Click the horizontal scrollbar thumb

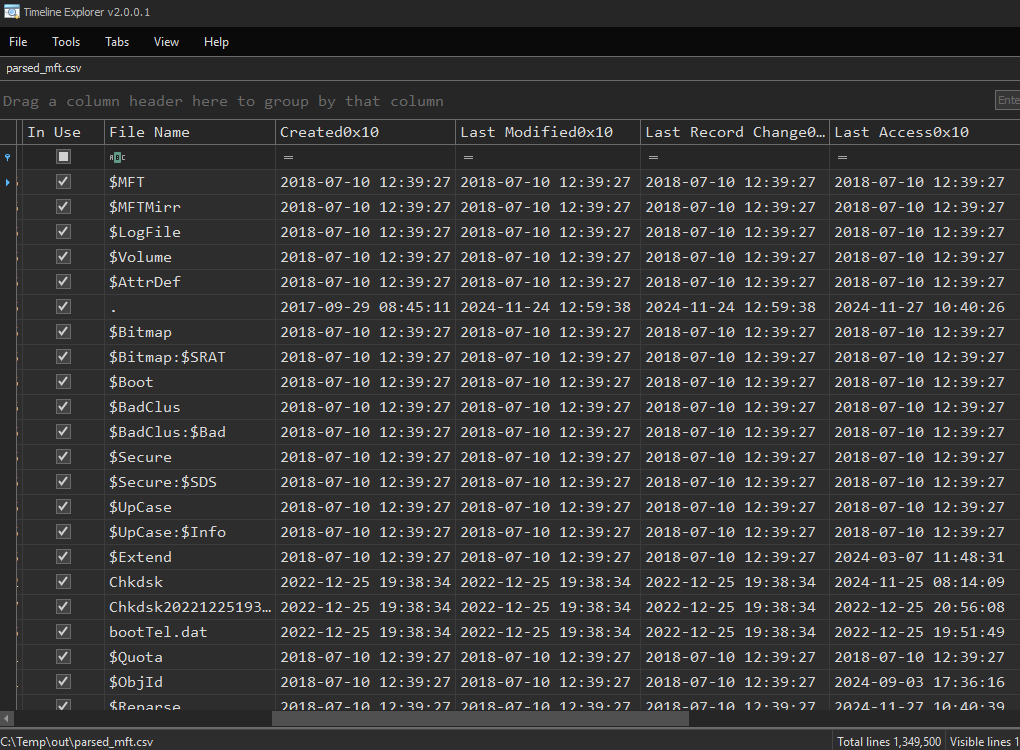[x=480, y=719]
